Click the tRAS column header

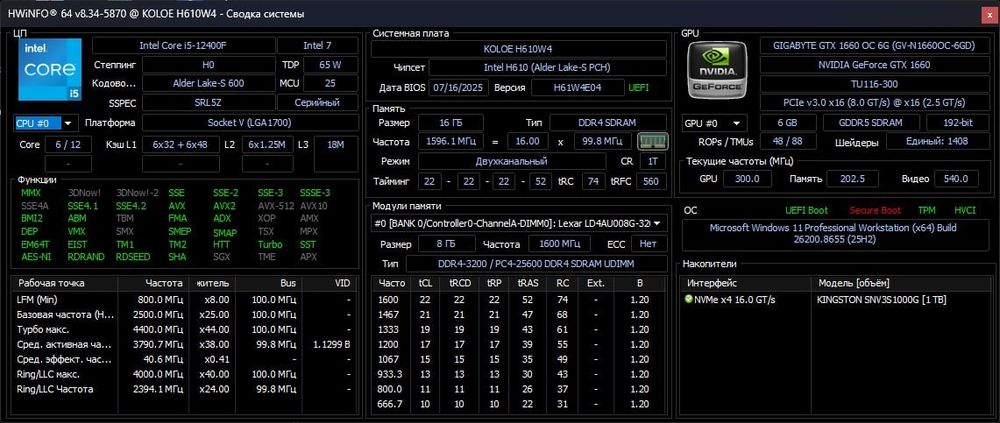(527, 283)
